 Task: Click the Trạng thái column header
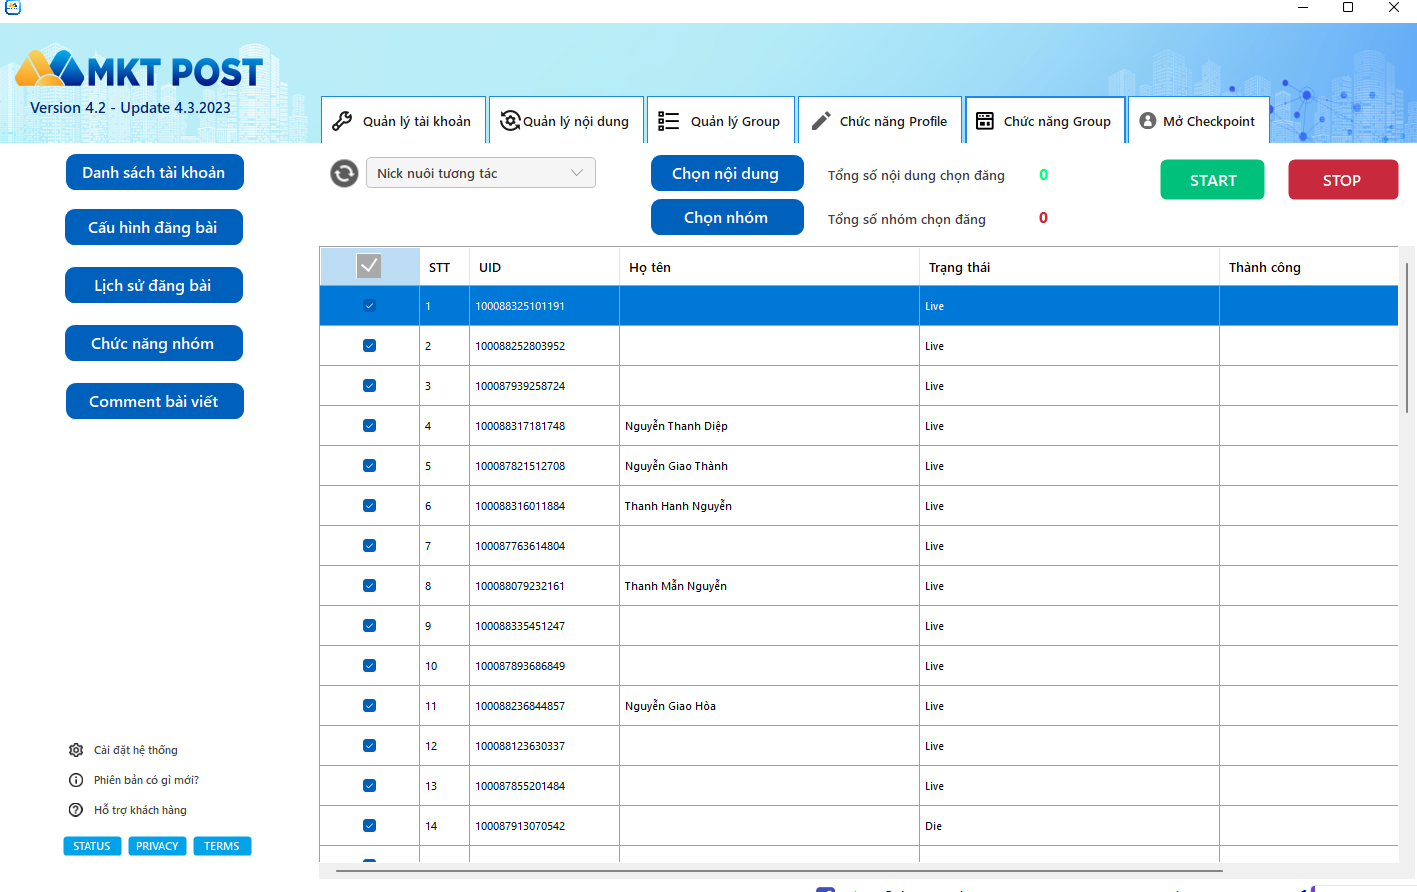[1069, 267]
